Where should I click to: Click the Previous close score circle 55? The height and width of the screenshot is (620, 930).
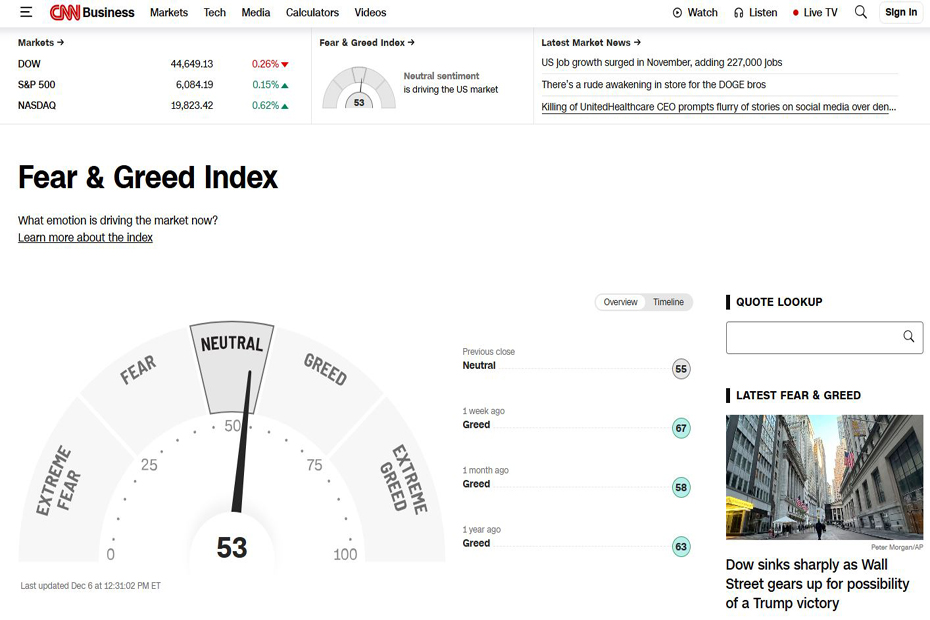tap(681, 369)
